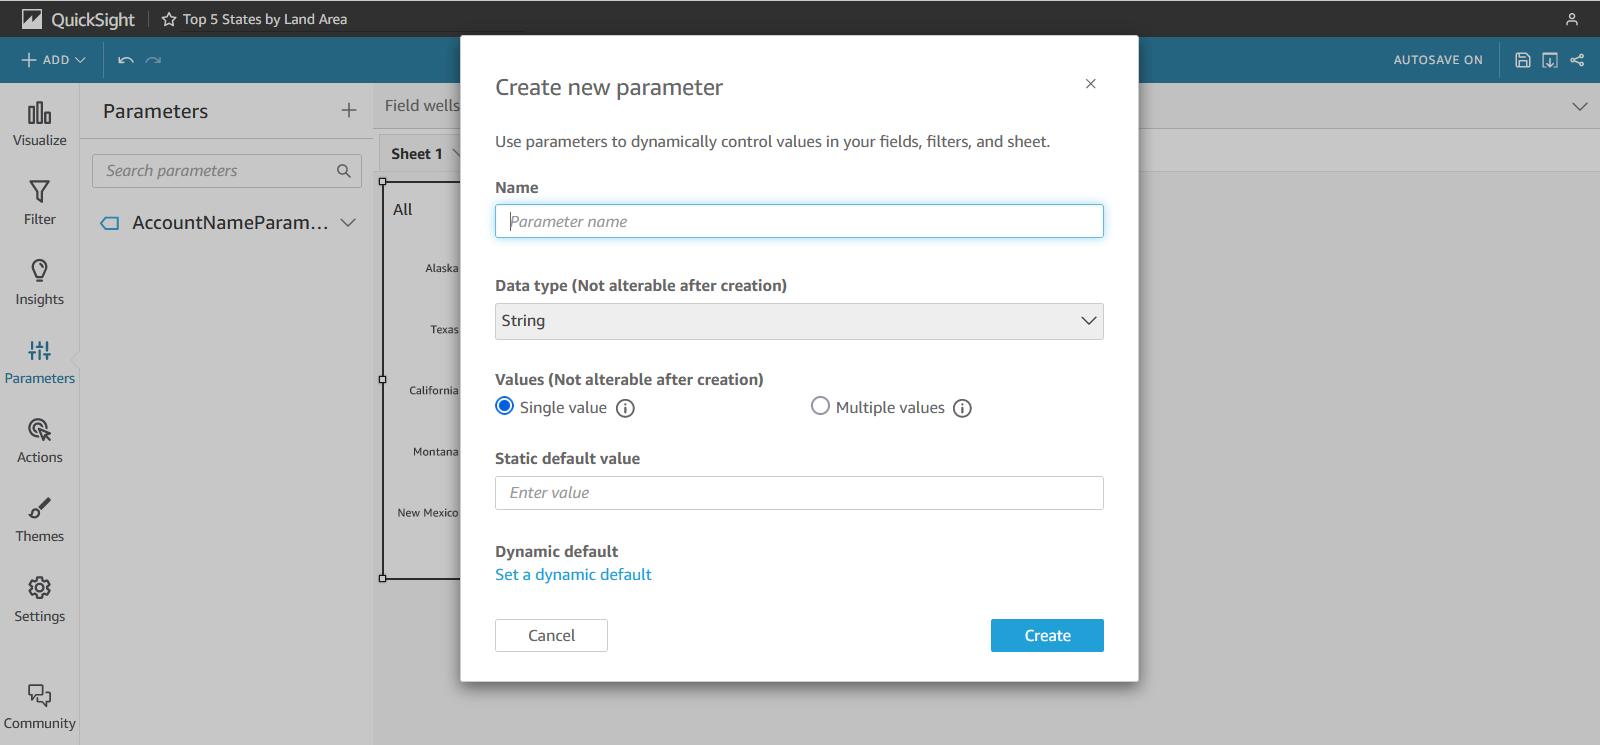This screenshot has height=745, width=1600.
Task: Open the Actions sidebar icon
Action: coord(39,430)
